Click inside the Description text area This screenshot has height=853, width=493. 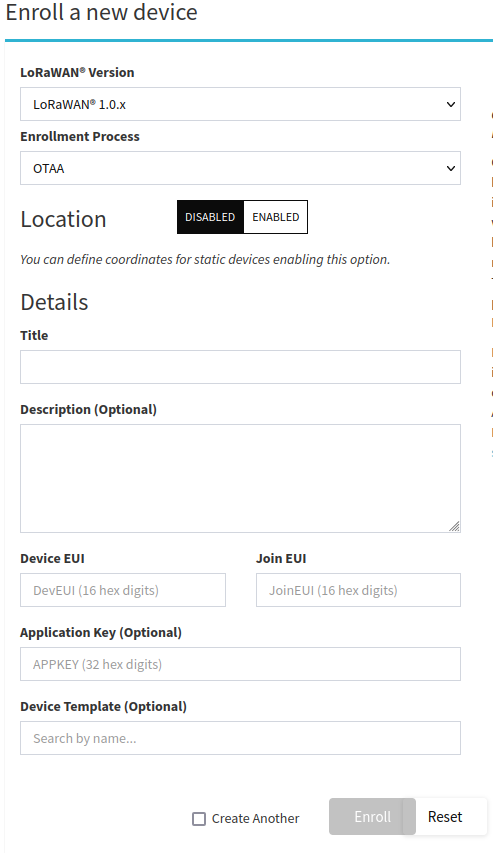click(240, 479)
